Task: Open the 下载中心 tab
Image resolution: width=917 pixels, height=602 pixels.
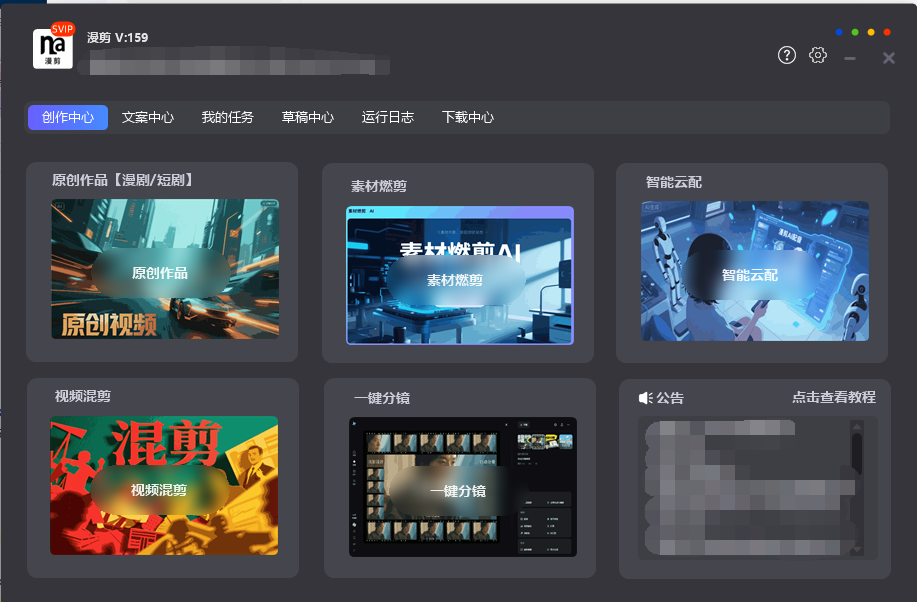Action: 468,117
